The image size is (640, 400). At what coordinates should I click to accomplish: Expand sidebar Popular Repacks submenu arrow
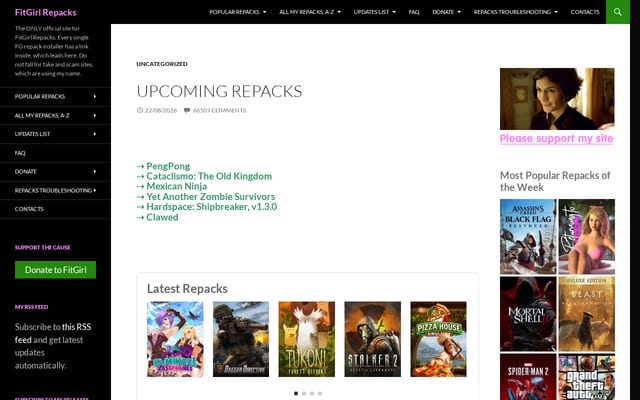(95, 96)
